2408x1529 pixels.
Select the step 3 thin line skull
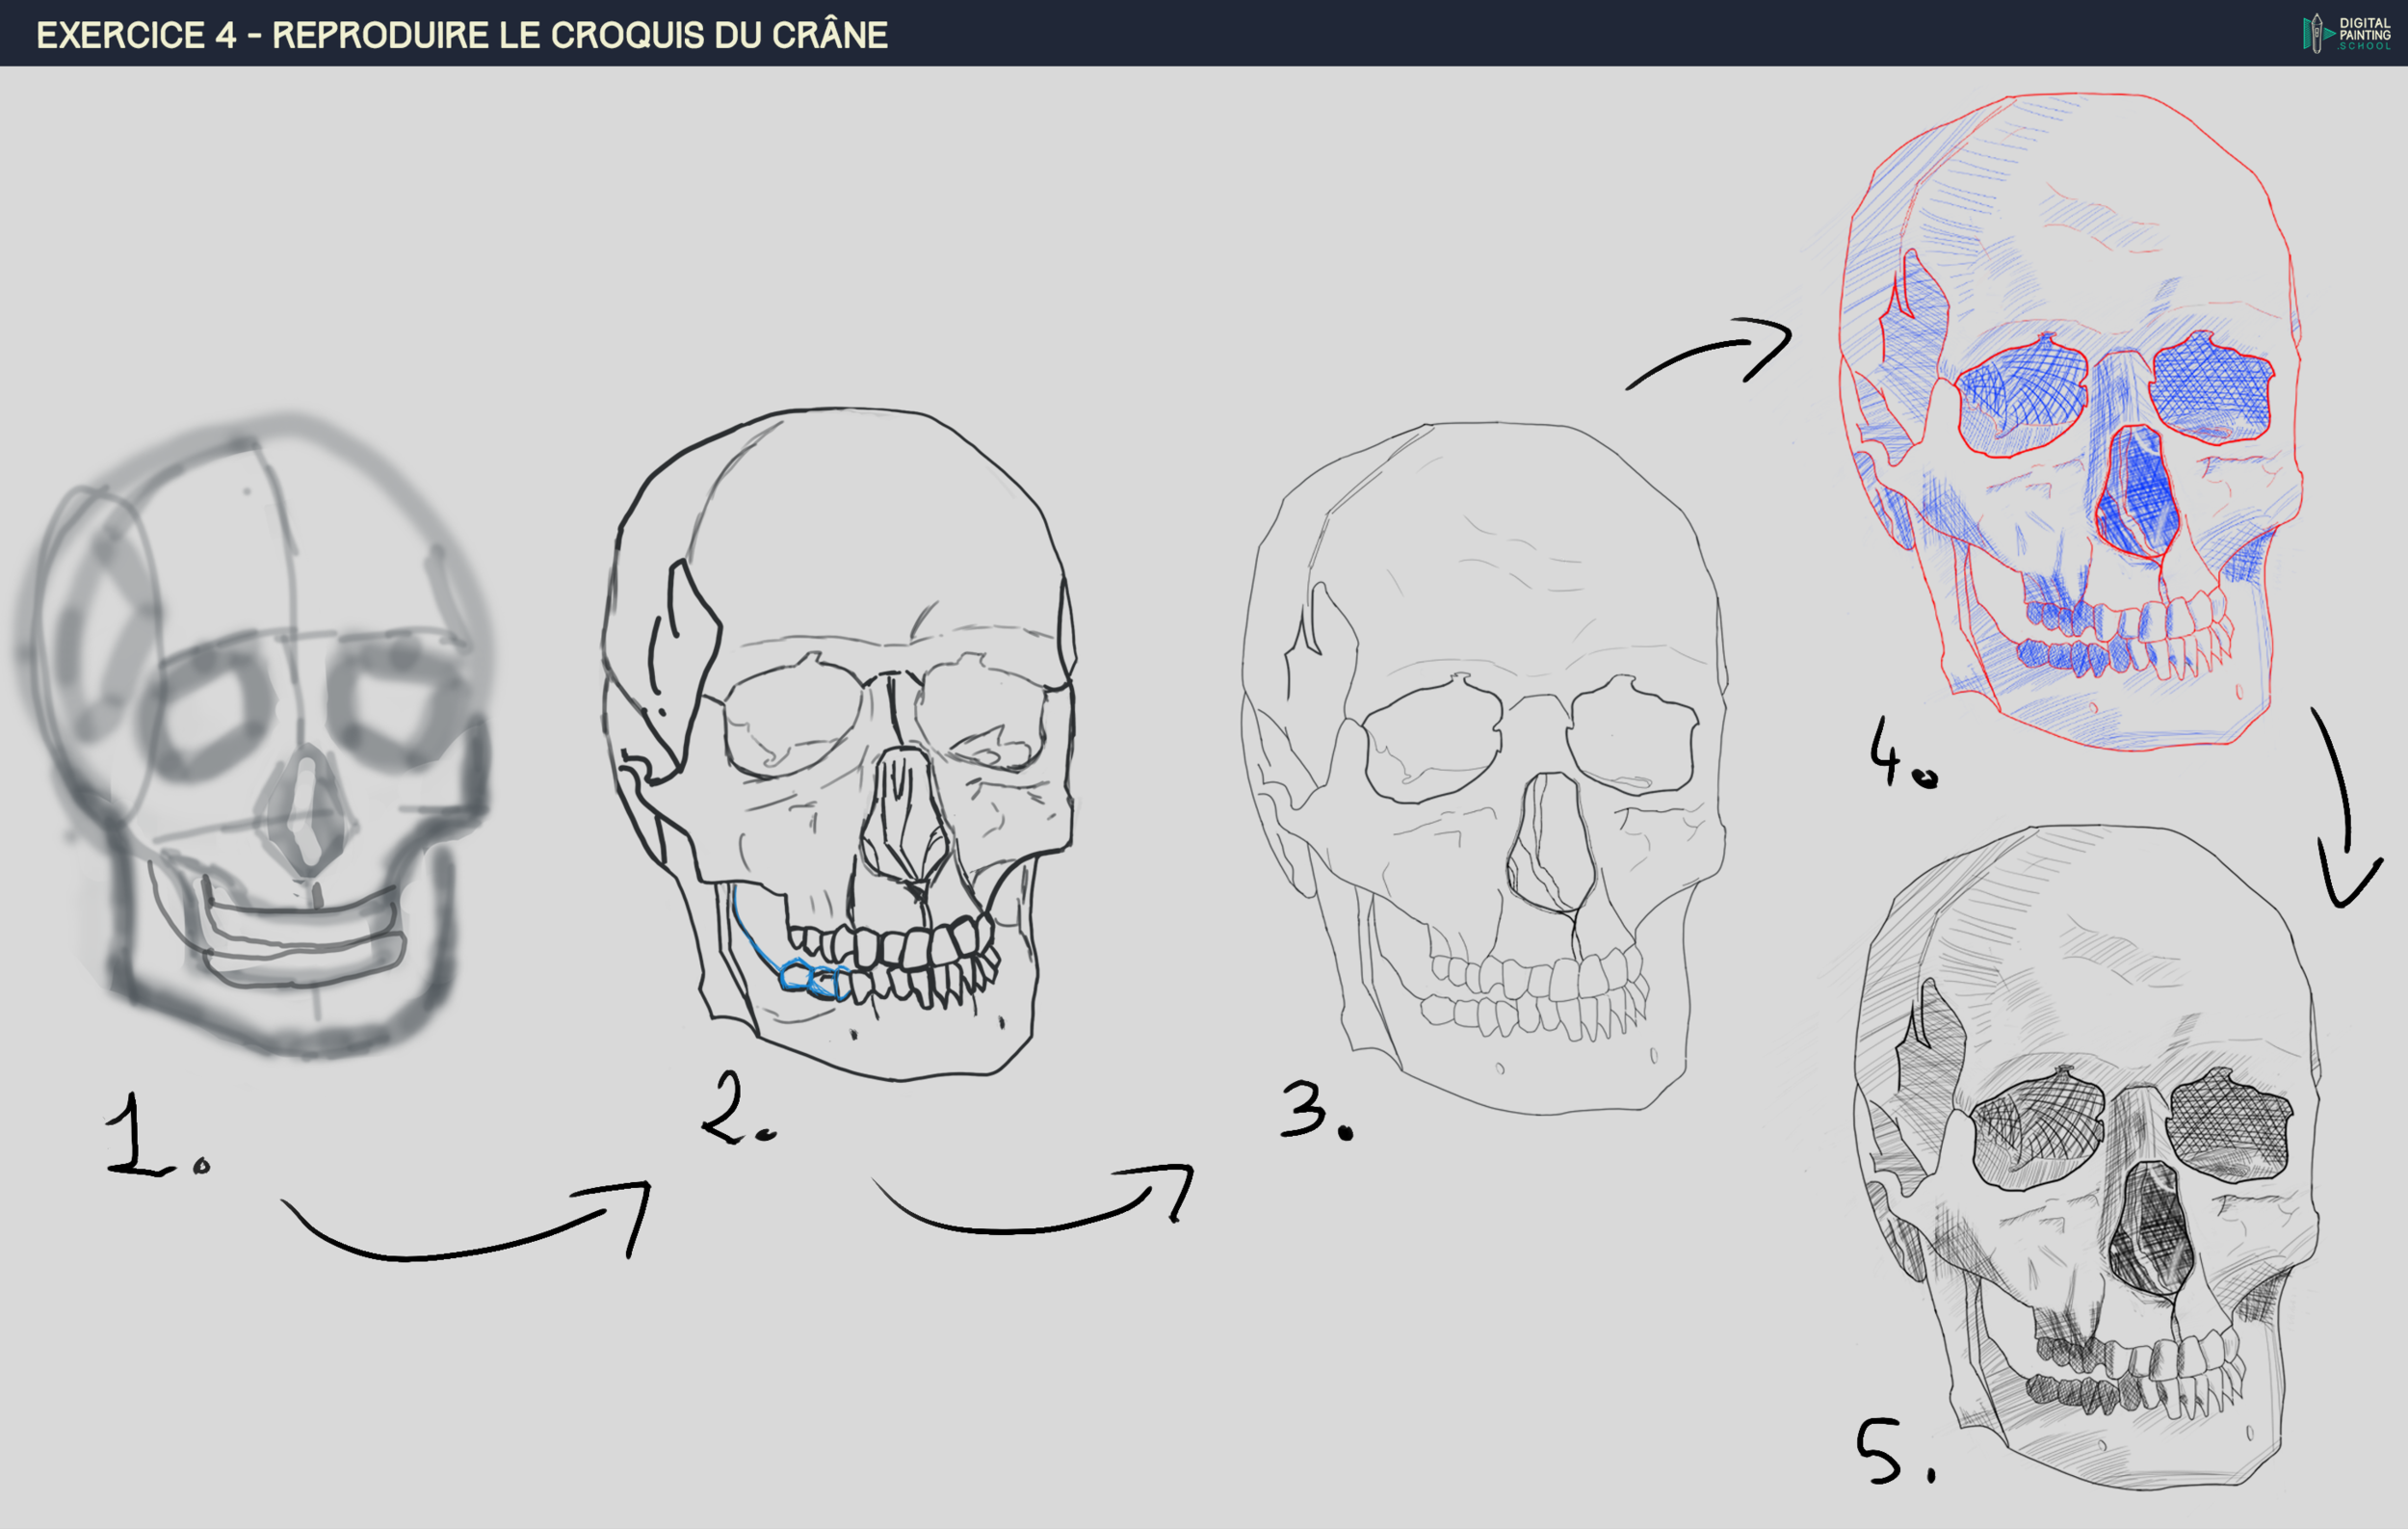[1485, 765]
